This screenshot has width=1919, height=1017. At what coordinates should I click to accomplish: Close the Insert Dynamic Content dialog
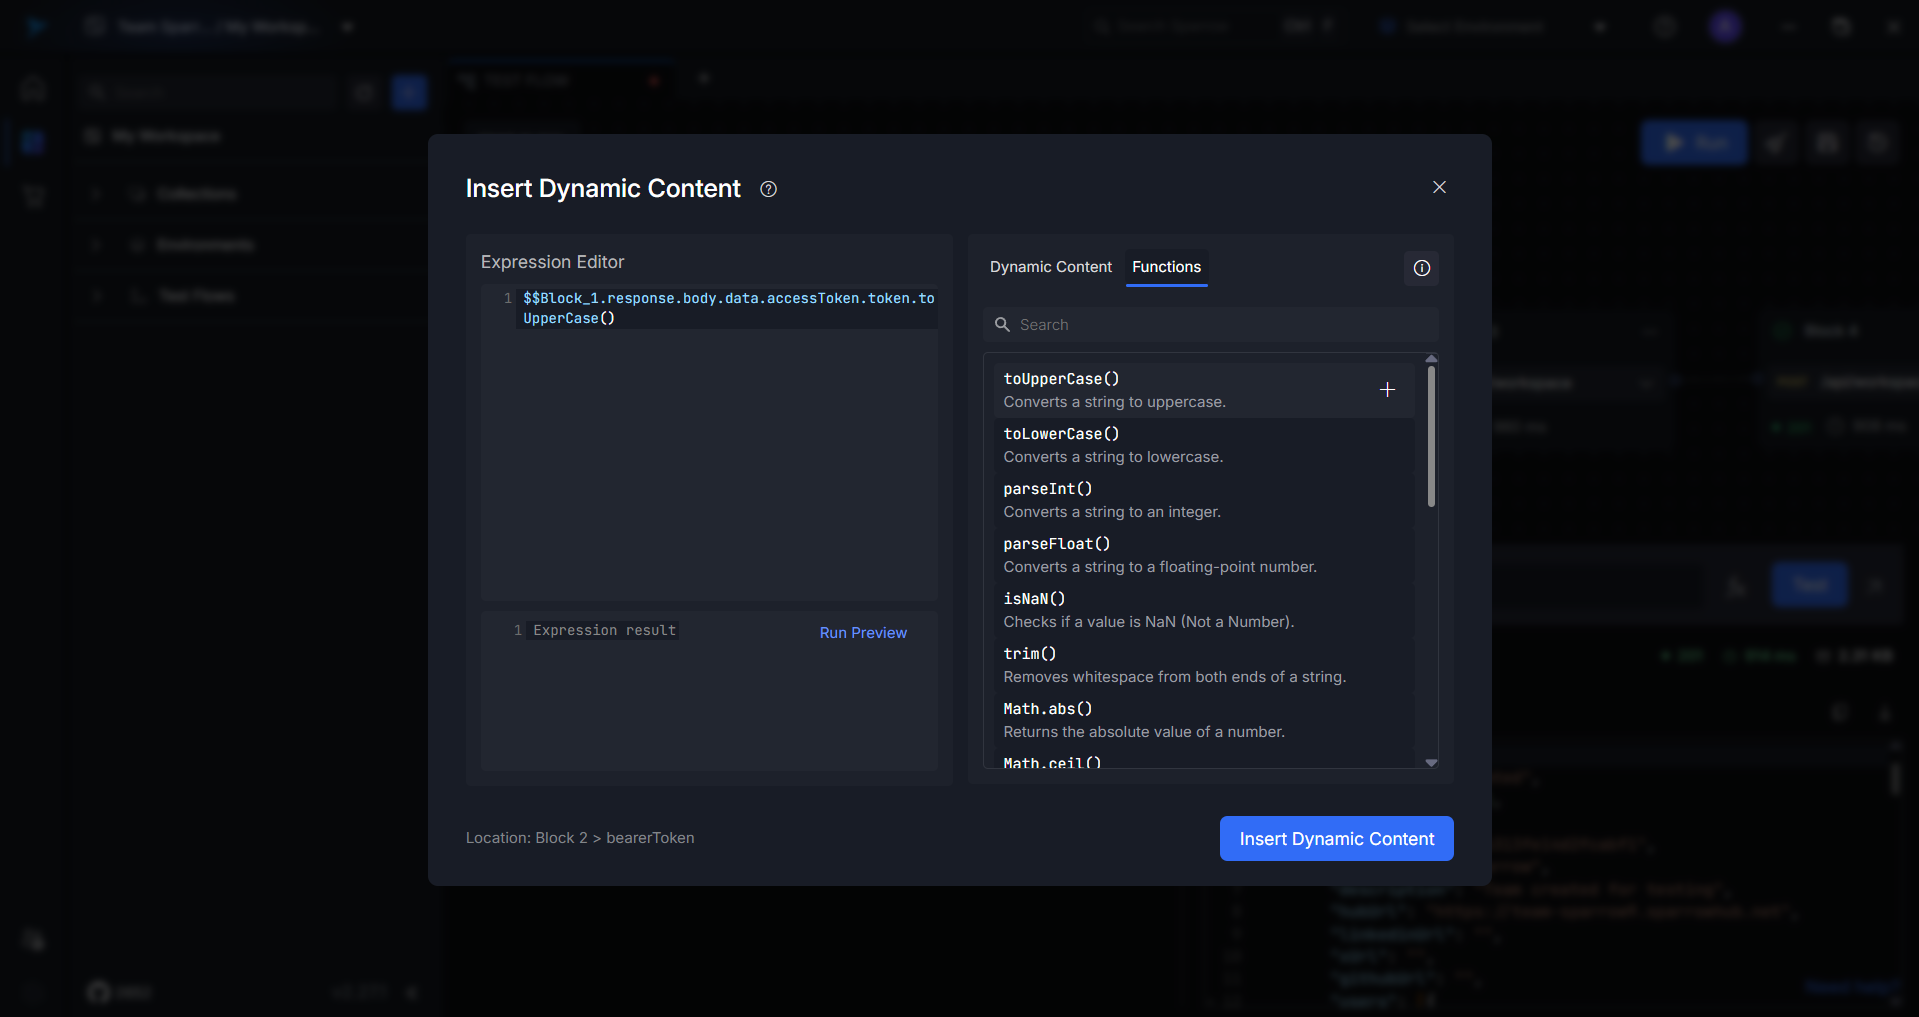click(x=1439, y=187)
